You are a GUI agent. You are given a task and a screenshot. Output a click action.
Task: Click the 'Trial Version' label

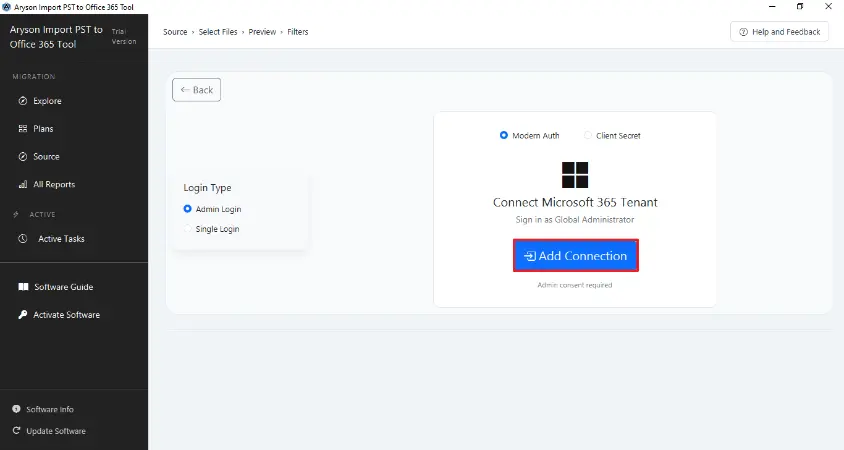124,36
